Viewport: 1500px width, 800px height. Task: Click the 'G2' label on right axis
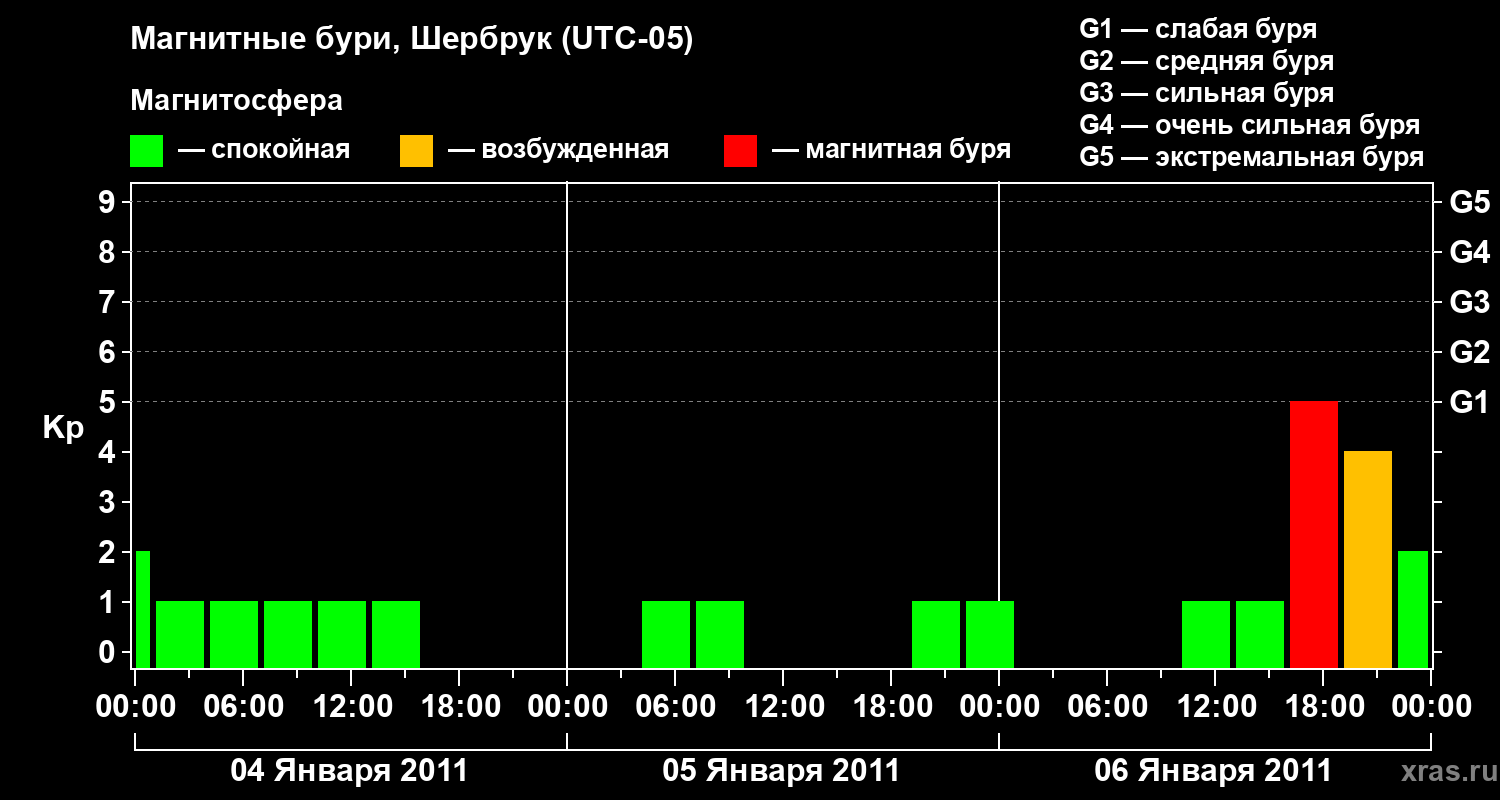click(1469, 352)
